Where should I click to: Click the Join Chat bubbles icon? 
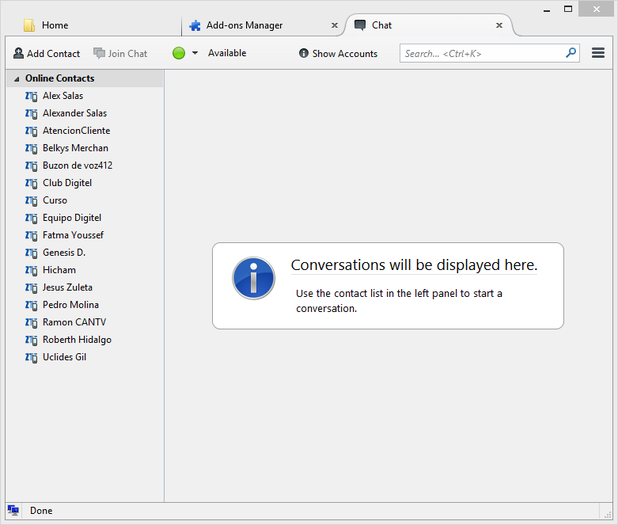coord(99,53)
